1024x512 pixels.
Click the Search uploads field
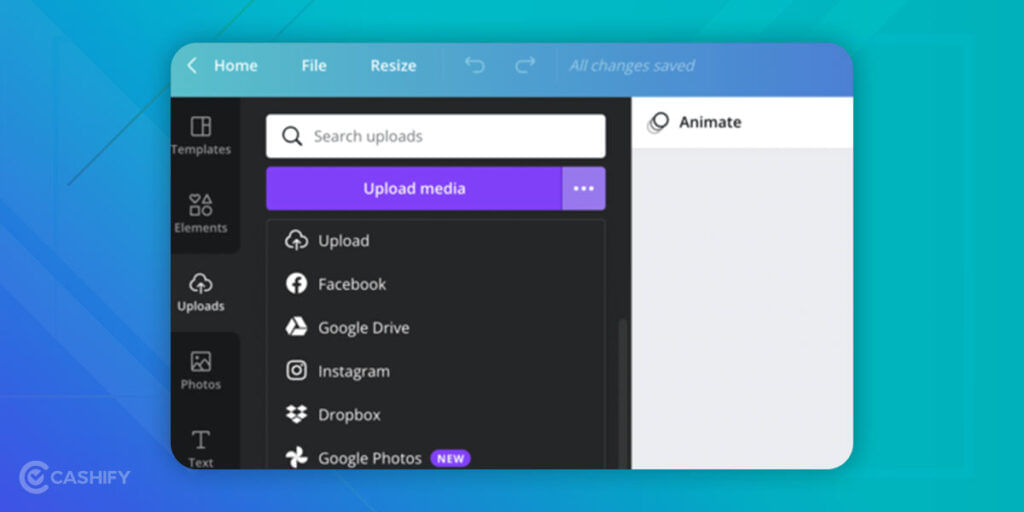(436, 136)
